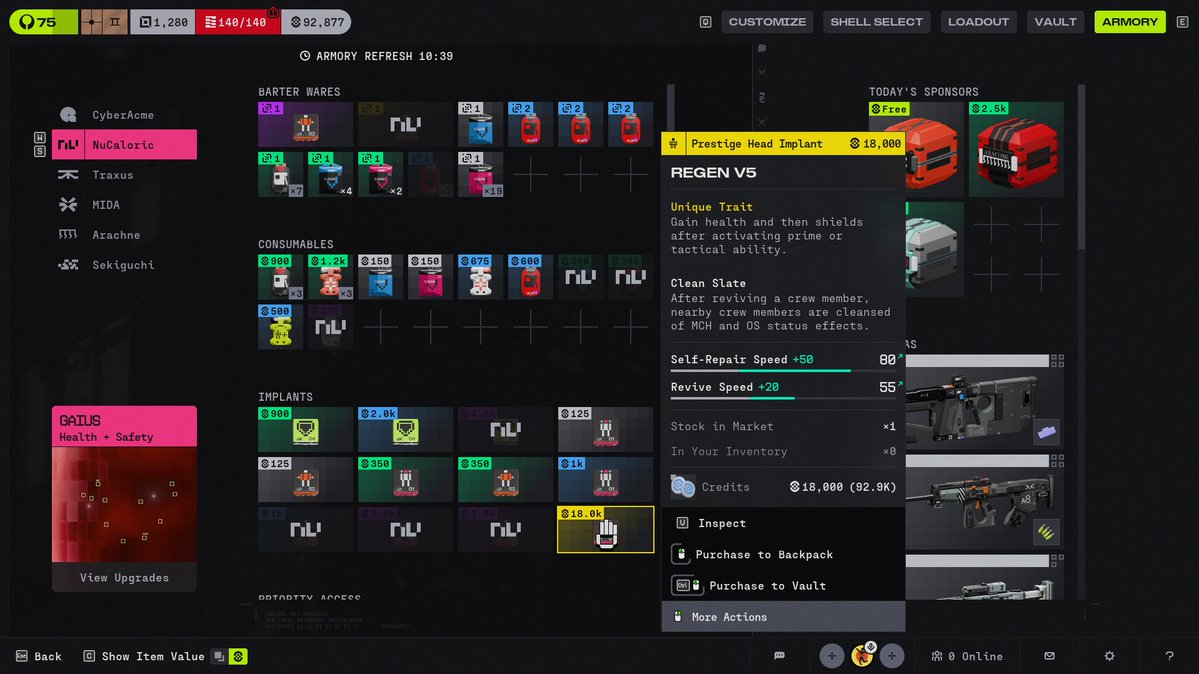Switch to SHELL SELECT tab

[876, 21]
